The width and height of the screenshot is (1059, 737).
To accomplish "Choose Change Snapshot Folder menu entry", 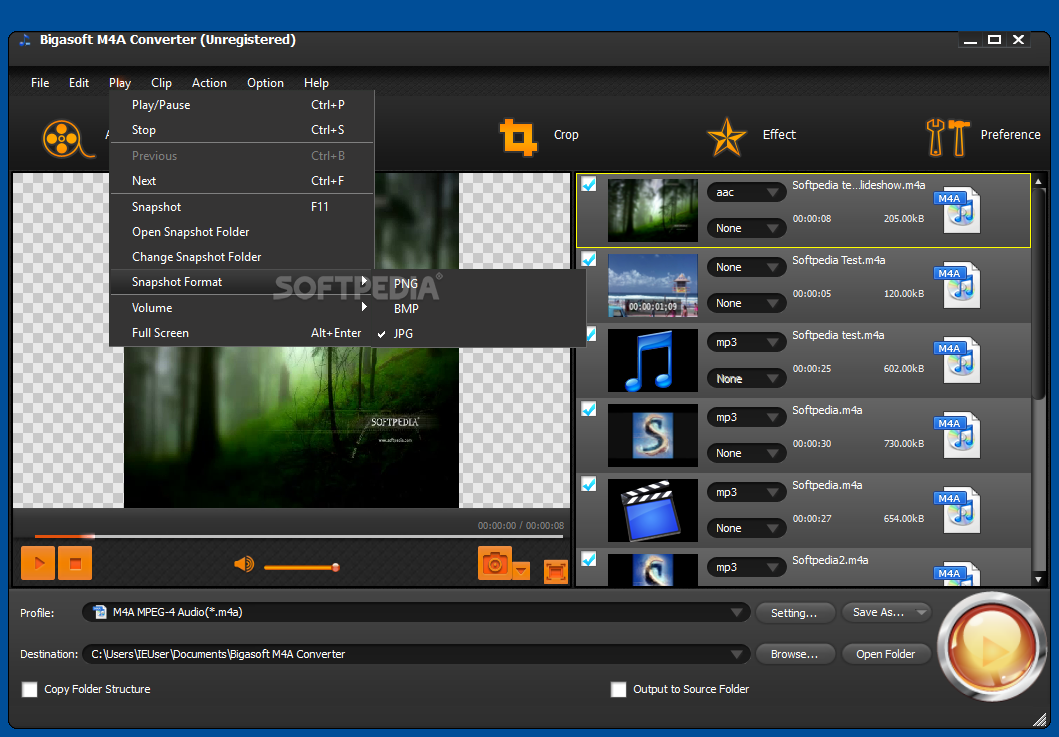I will pyautogui.click(x=242, y=257).
